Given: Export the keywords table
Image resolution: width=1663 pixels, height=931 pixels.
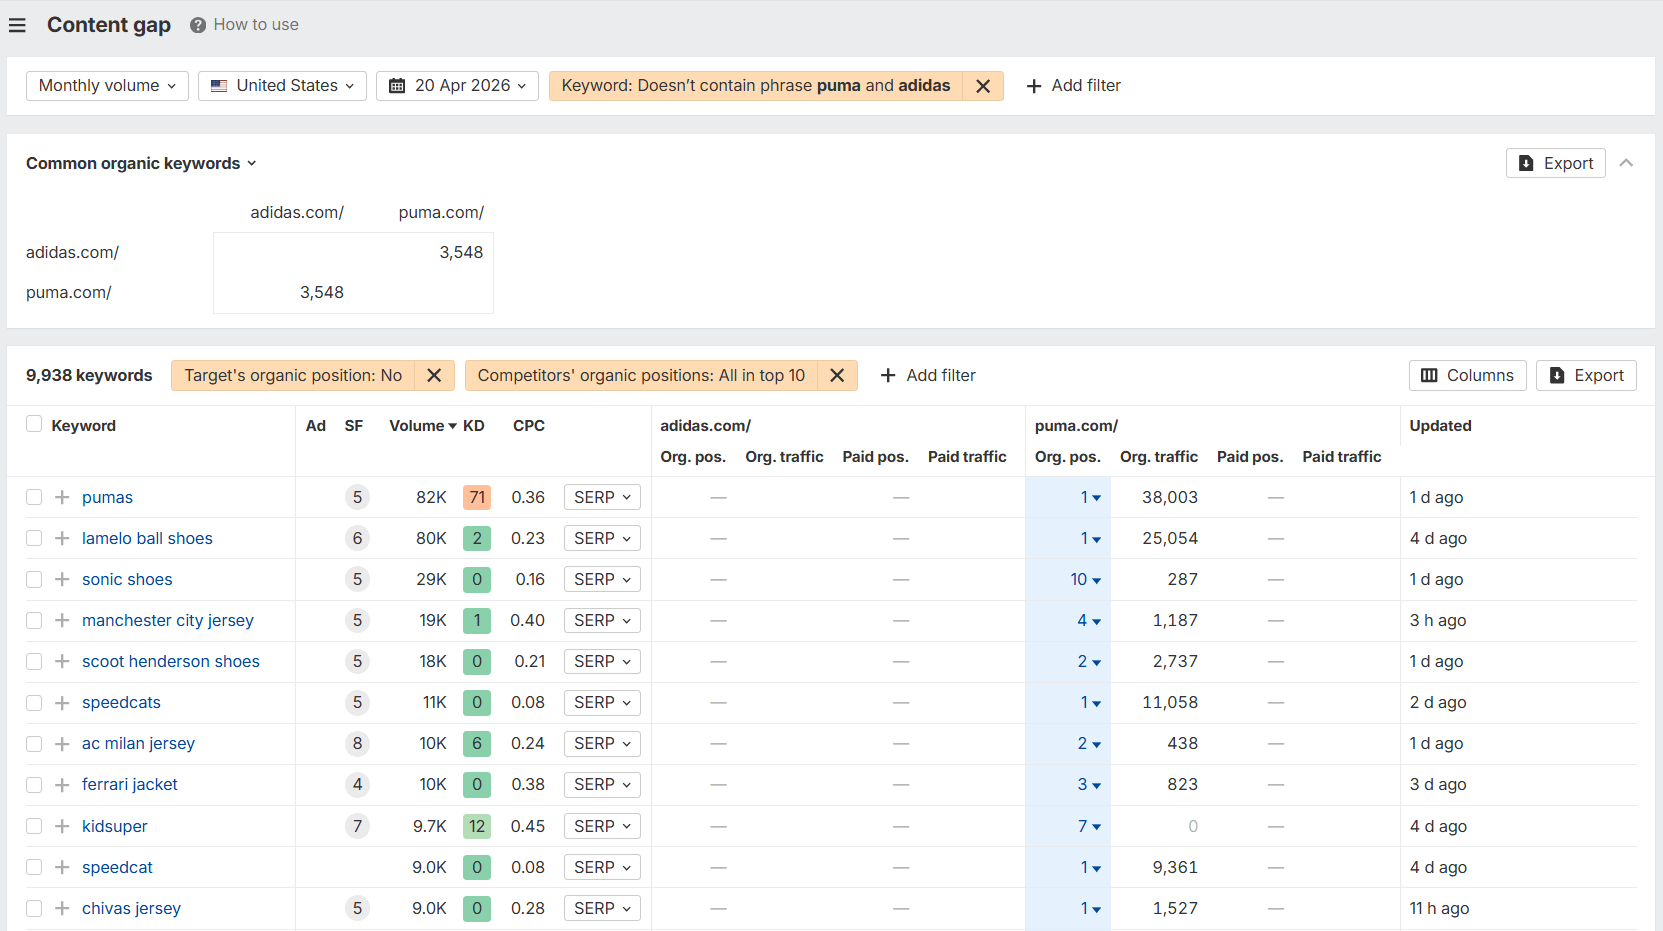Looking at the screenshot, I should [1586, 375].
